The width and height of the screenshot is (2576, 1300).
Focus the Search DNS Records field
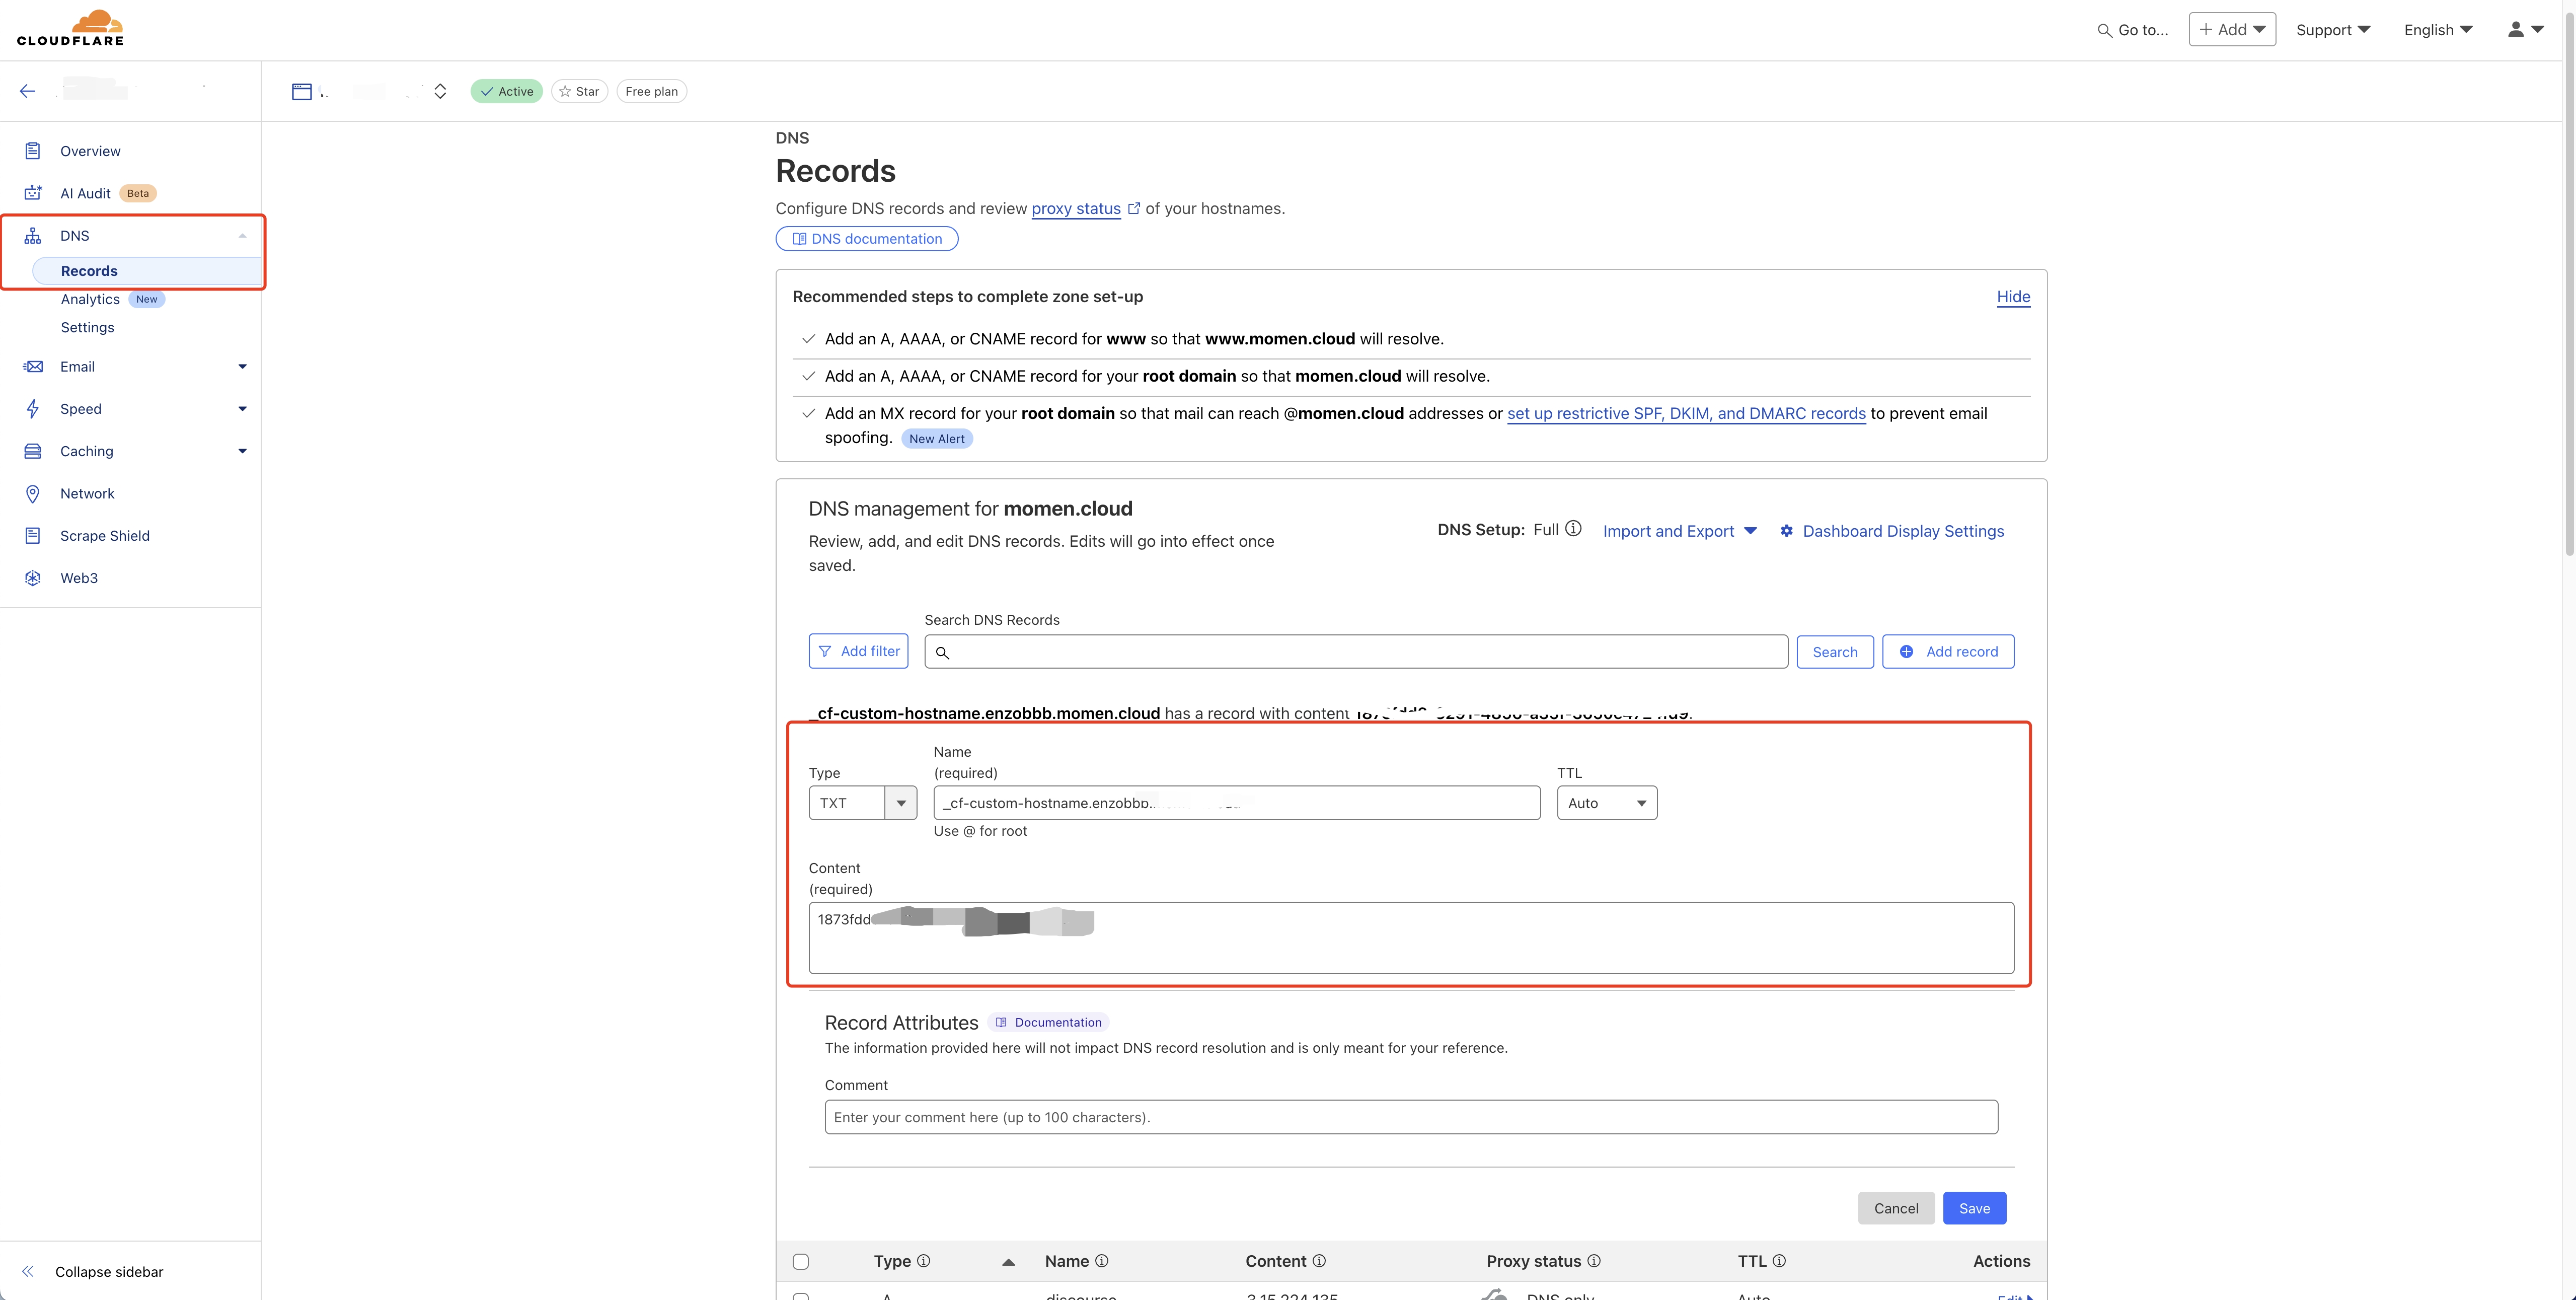(1356, 652)
